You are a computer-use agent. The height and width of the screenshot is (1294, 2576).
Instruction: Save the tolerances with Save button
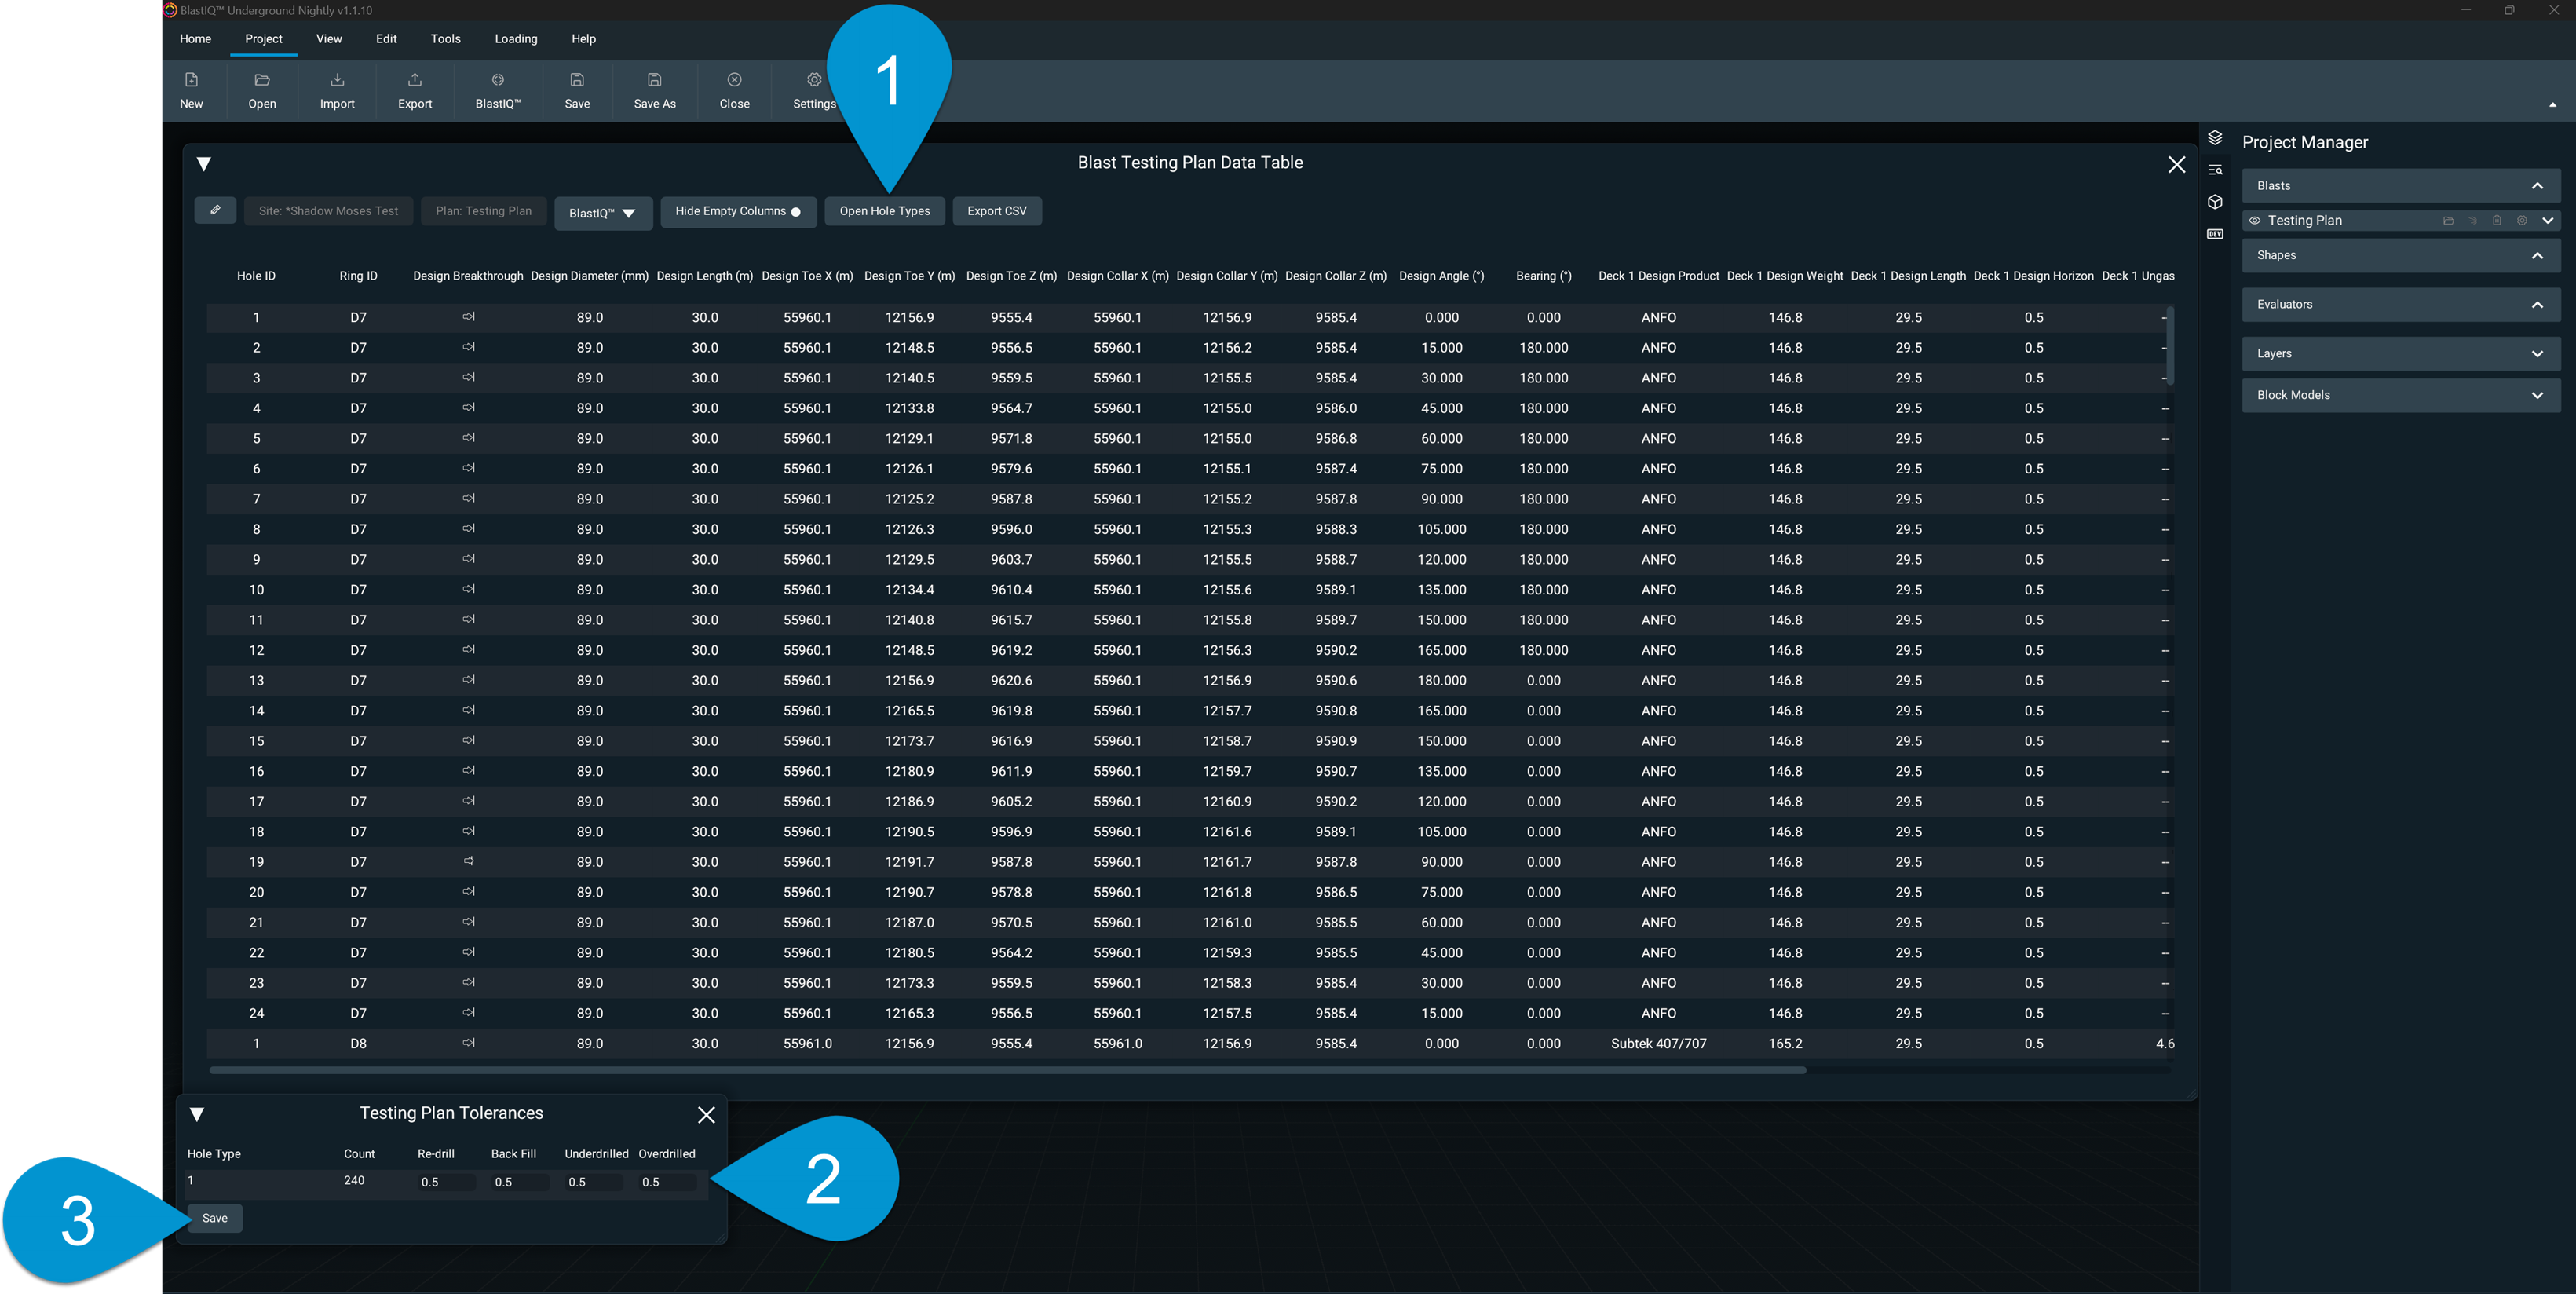(x=215, y=1218)
